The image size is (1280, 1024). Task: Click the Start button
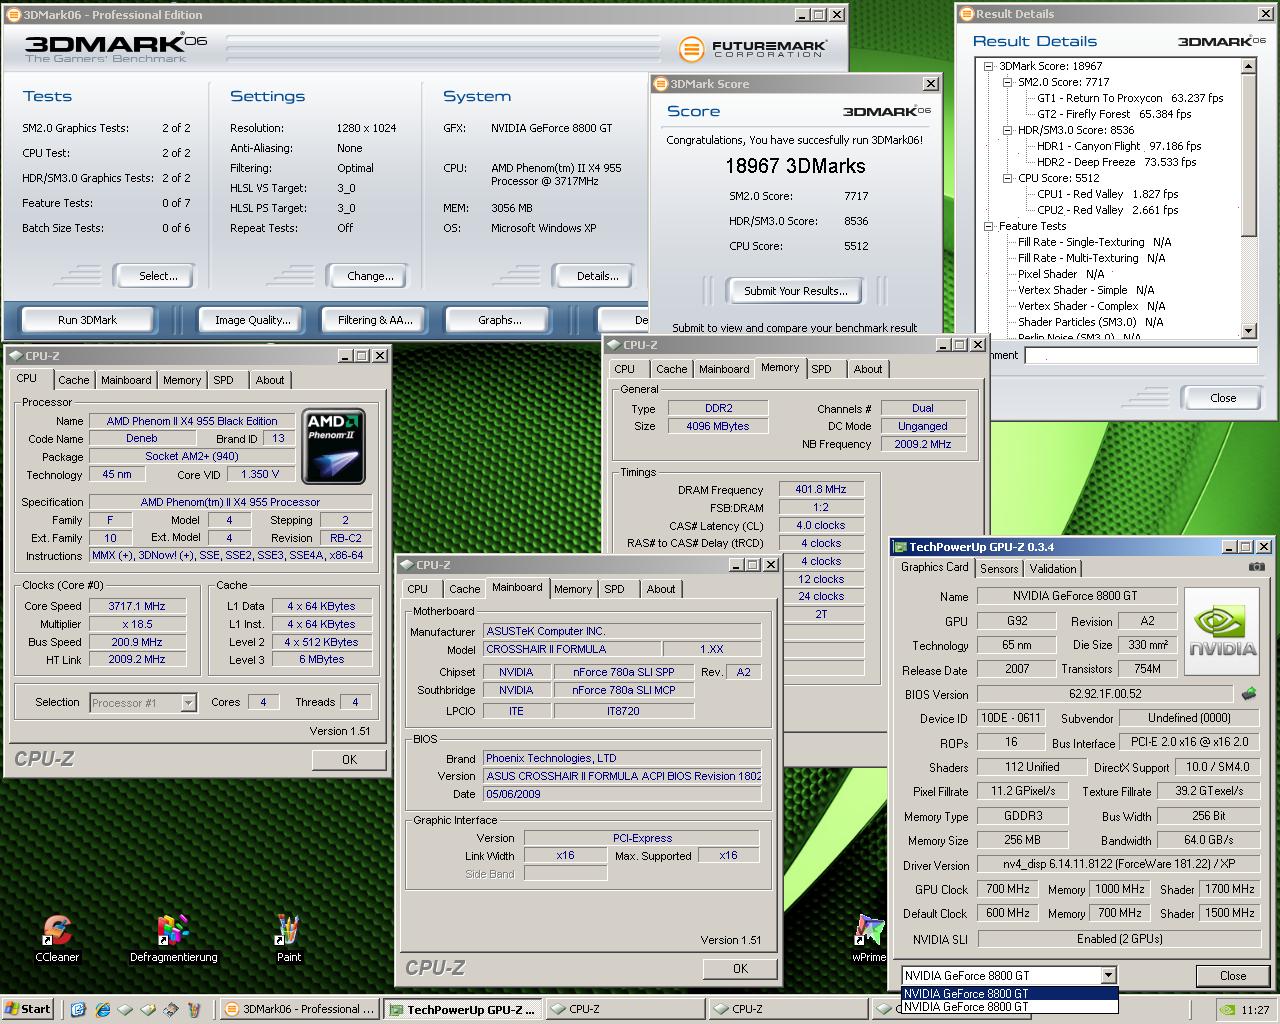(x=28, y=1009)
